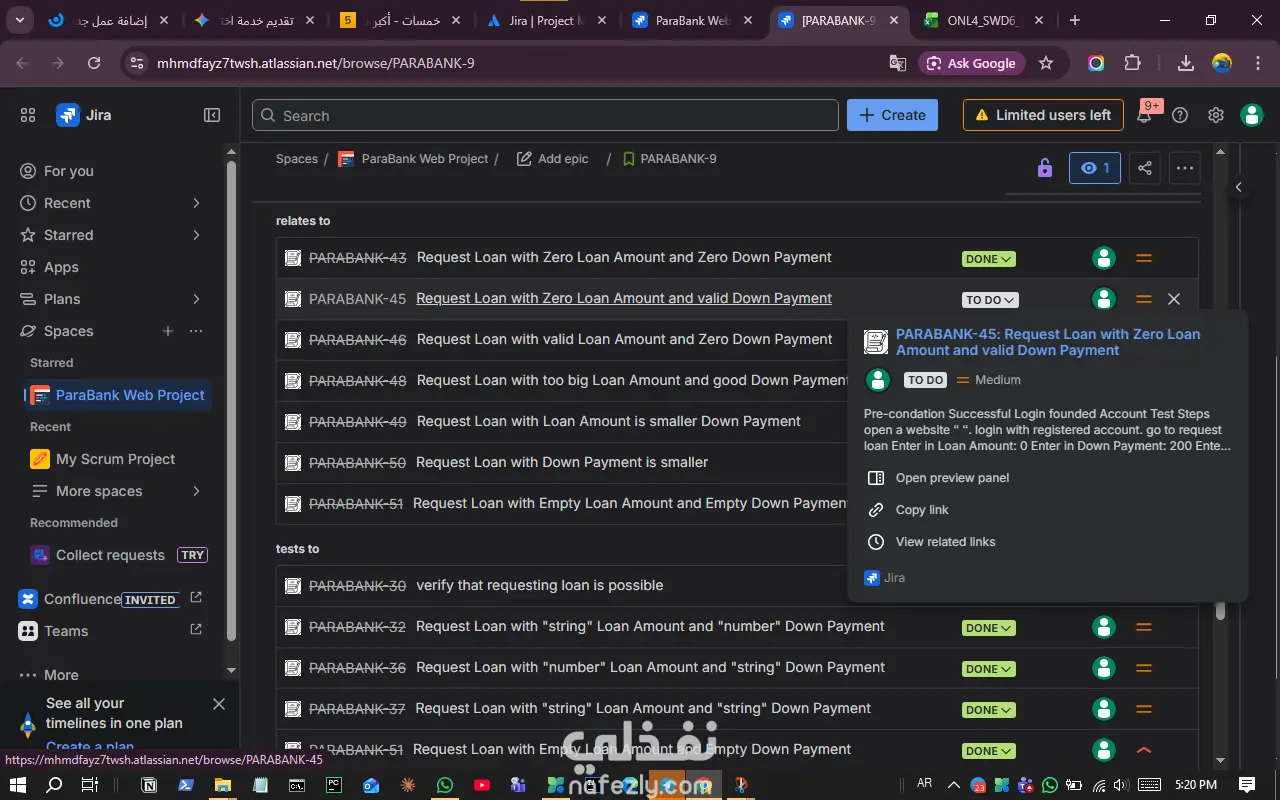Dismiss the 'See all your timelines' banner
This screenshot has height=800, width=1280.
point(219,704)
